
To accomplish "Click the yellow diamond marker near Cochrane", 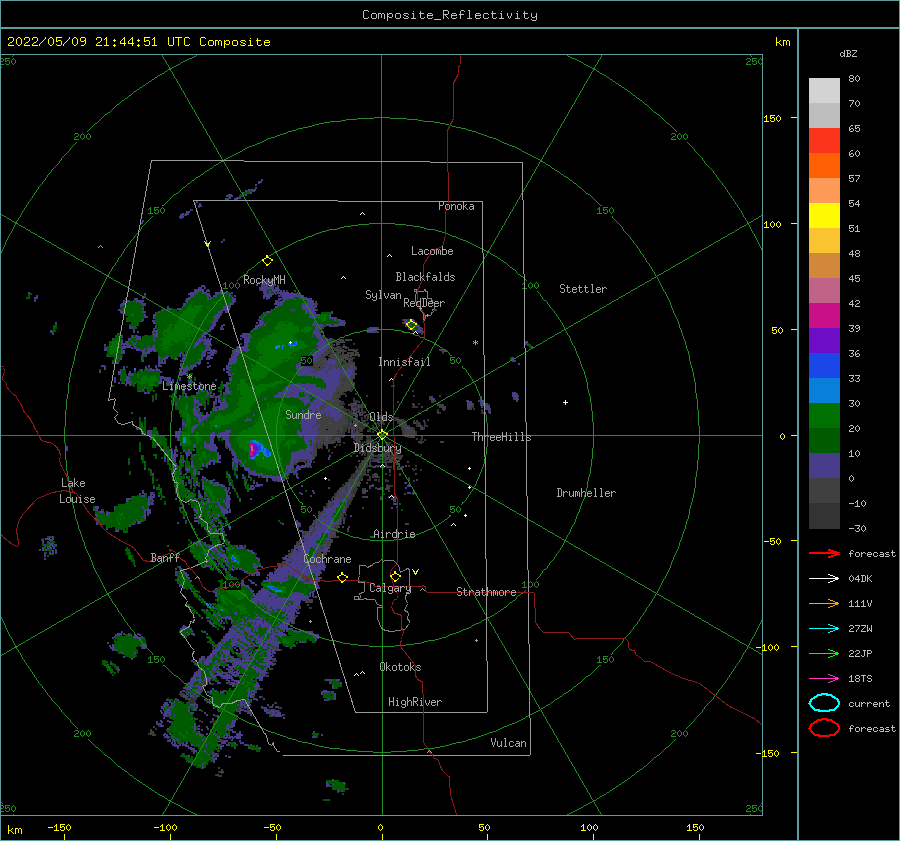I will tap(342, 577).
